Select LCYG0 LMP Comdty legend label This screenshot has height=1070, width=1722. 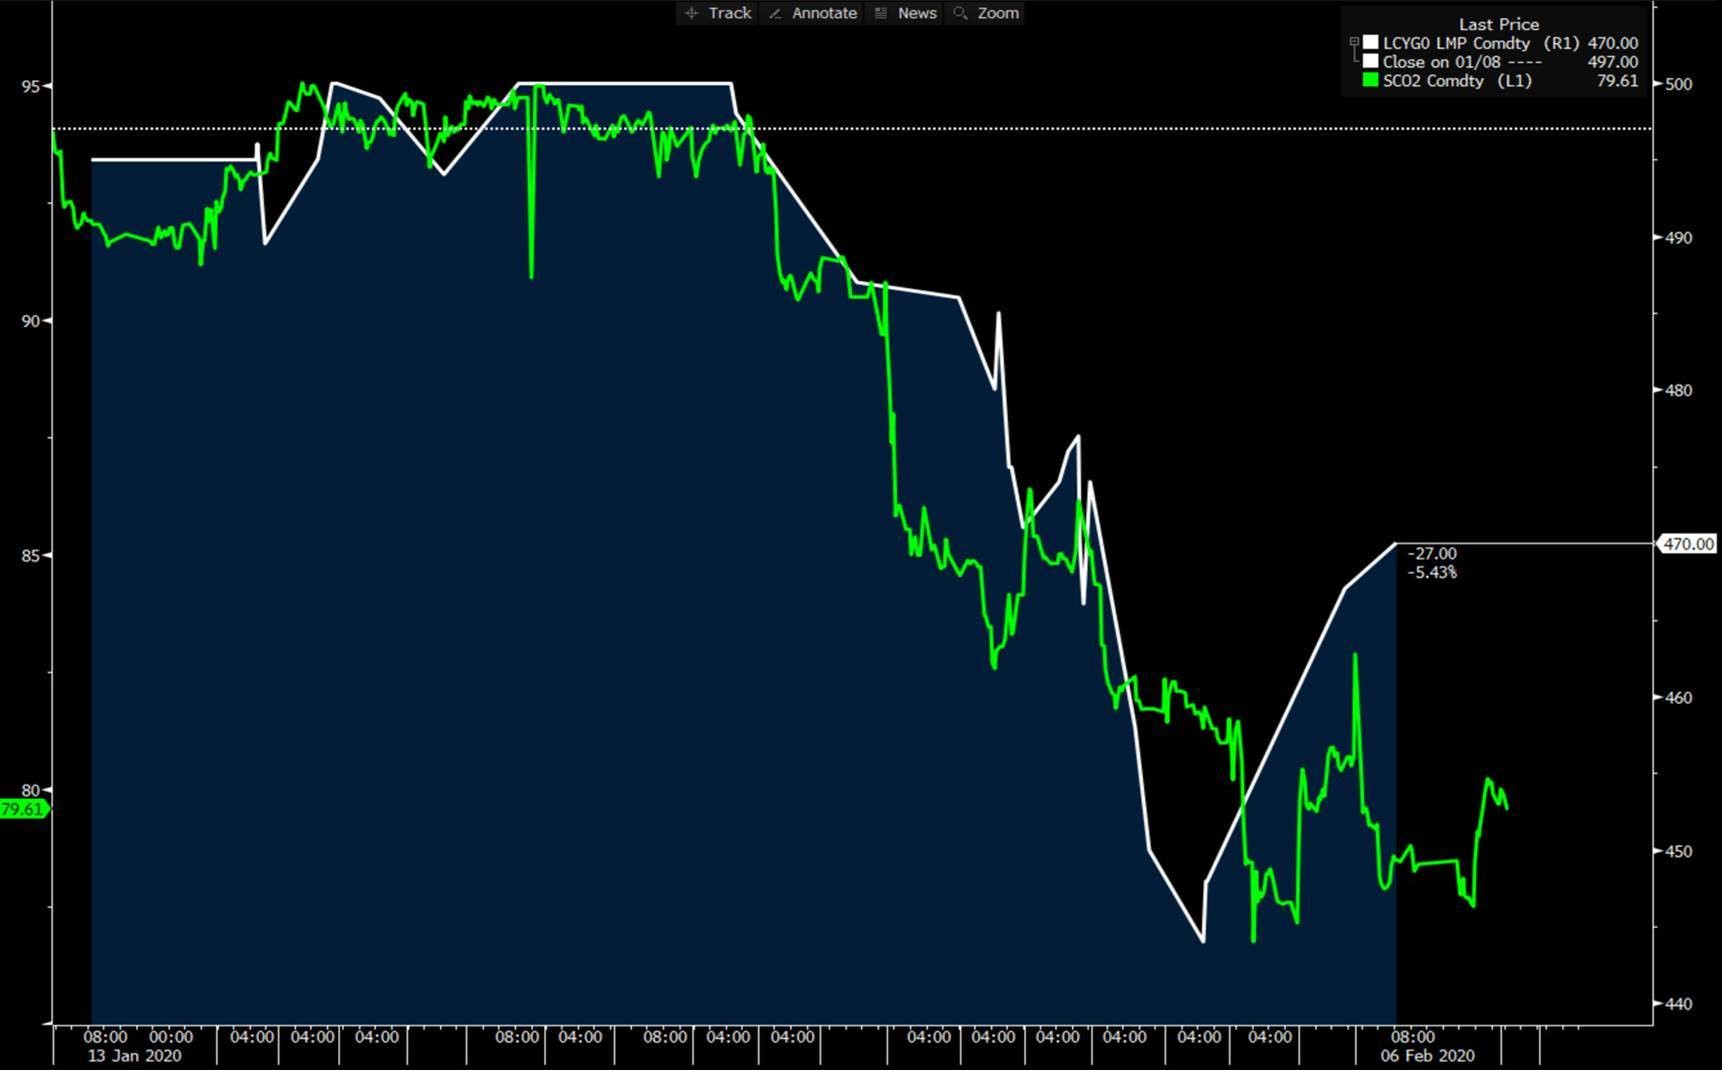pos(1456,43)
